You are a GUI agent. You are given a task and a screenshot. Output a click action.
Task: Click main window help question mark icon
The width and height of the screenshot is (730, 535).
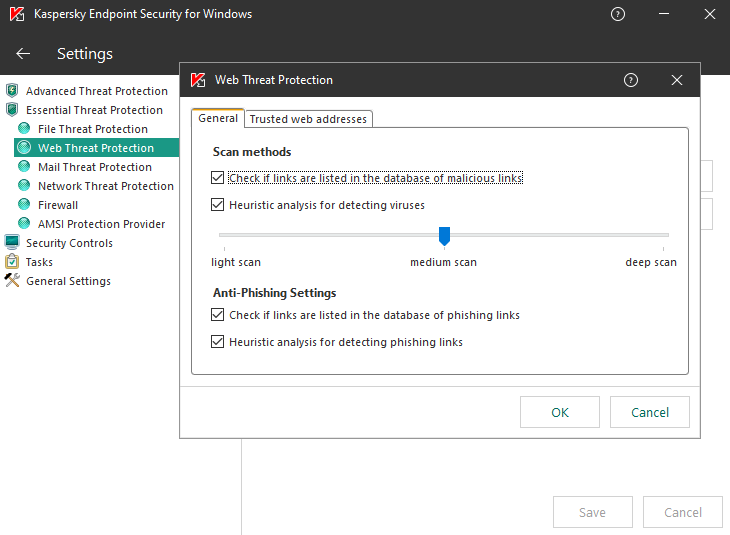click(618, 14)
